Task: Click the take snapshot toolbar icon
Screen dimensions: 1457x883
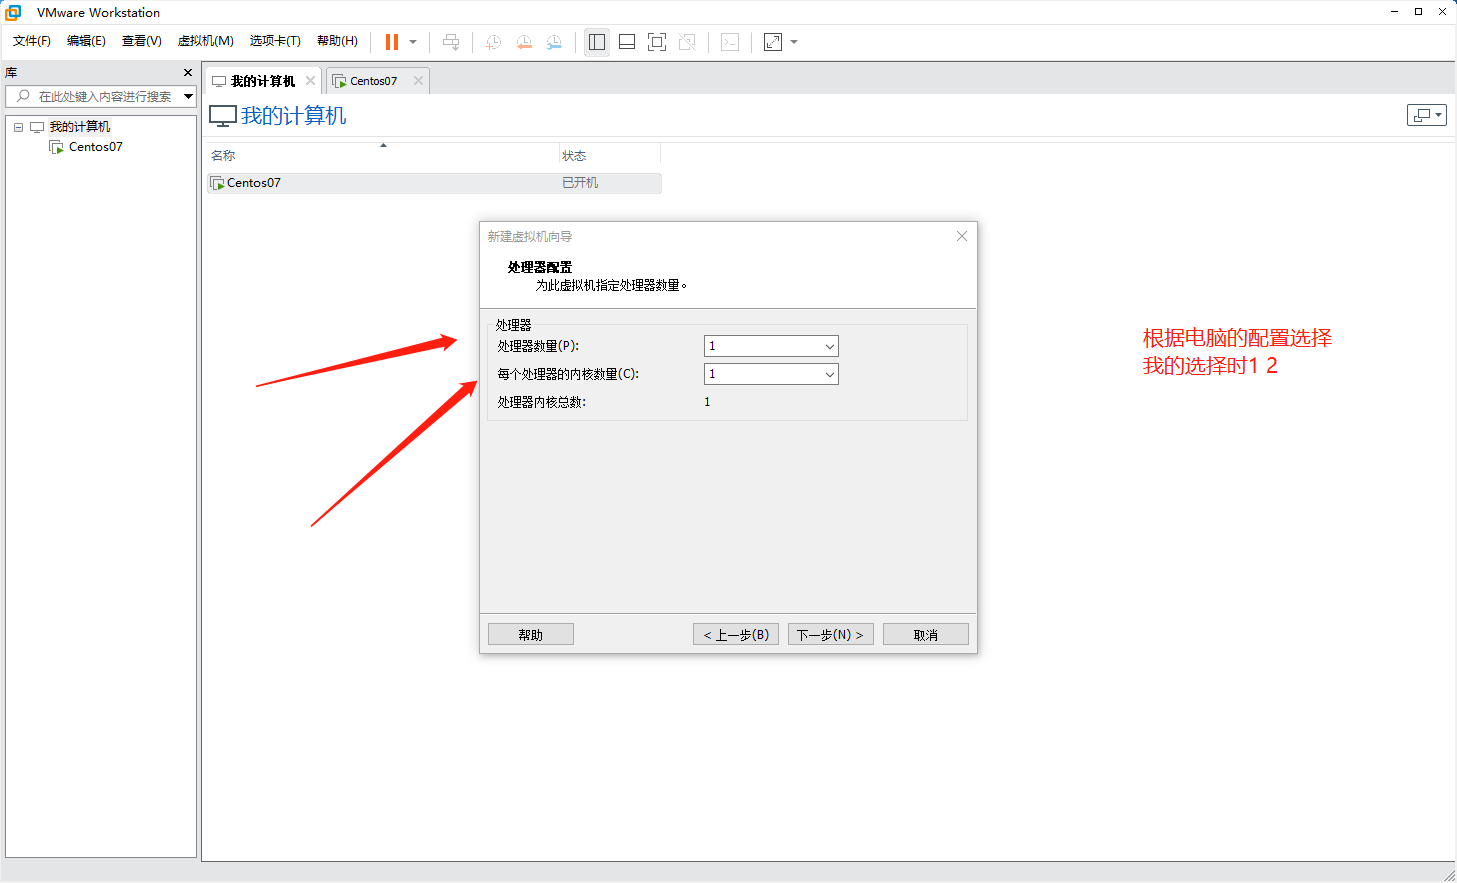Action: point(493,42)
